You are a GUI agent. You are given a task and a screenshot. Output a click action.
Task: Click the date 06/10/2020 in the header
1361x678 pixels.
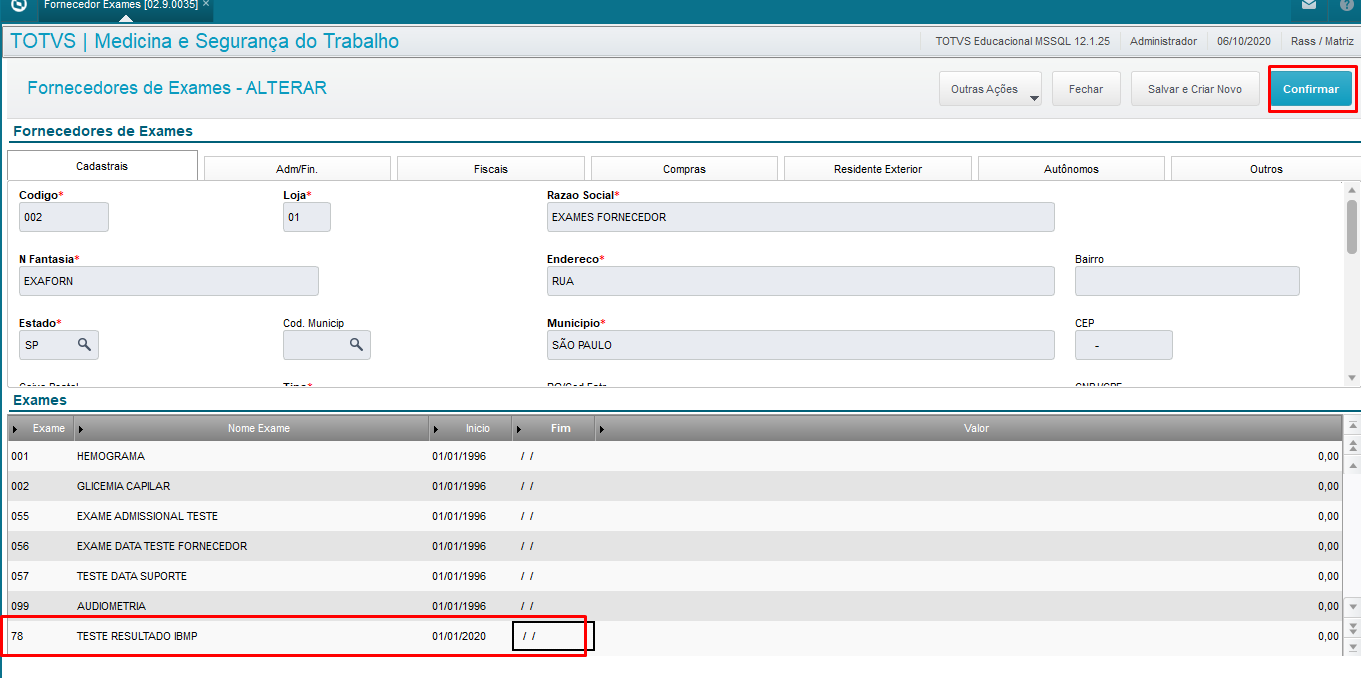[1244, 41]
